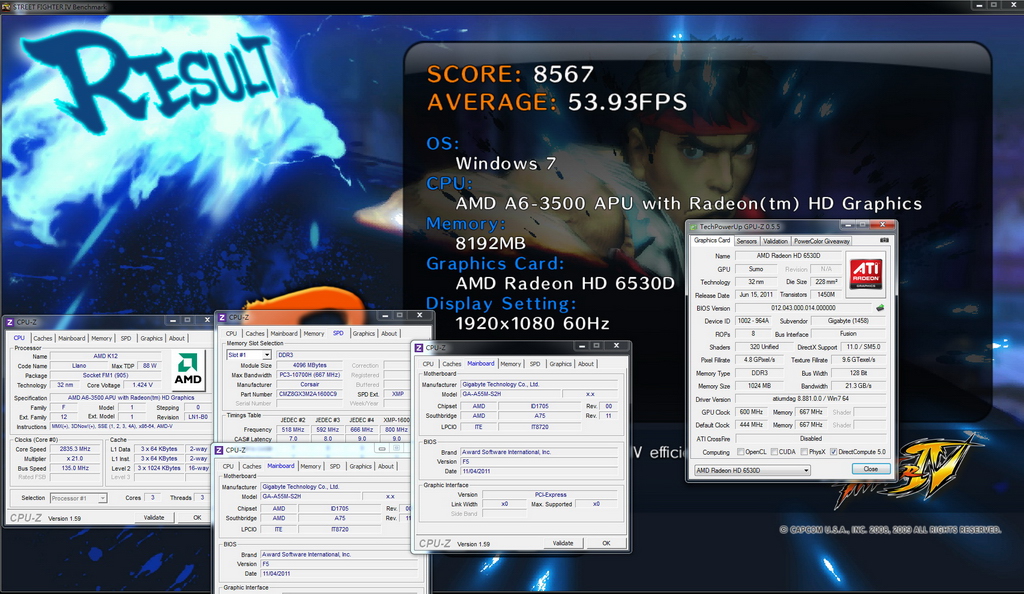This screenshot has height=594, width=1024.
Task: Click the ATI Radeon logo in GPU-Z
Action: (x=865, y=274)
